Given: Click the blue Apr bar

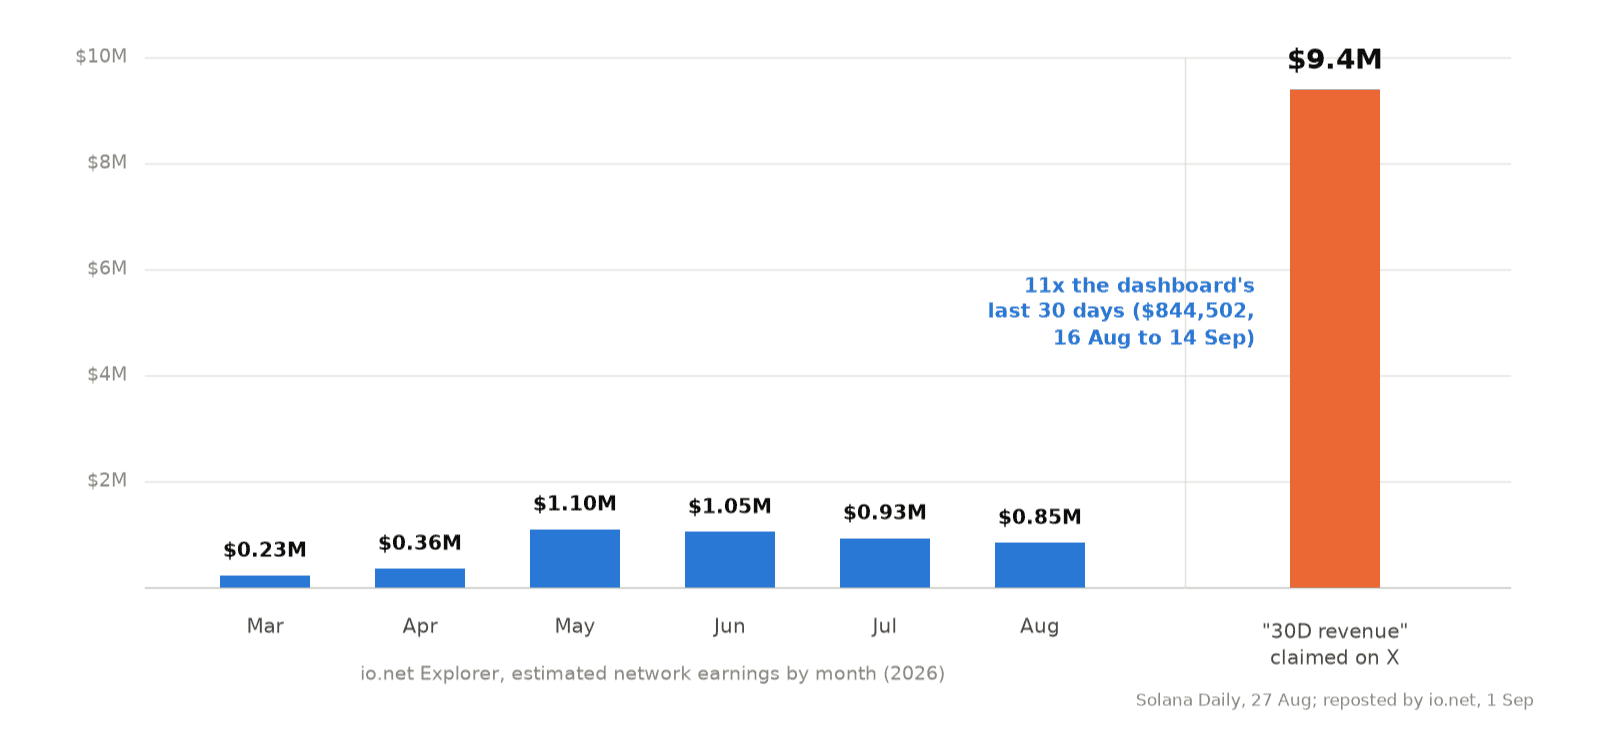Looking at the screenshot, I should pyautogui.click(x=420, y=578).
